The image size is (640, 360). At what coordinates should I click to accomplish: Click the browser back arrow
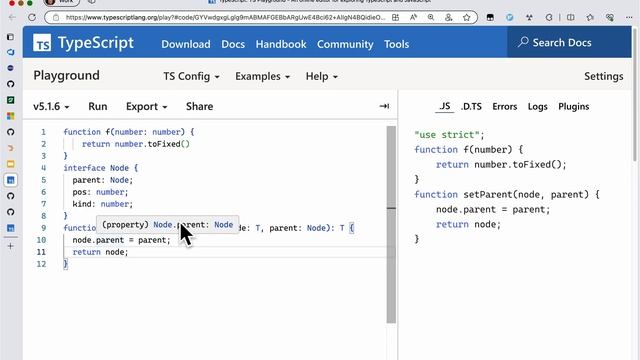[x=12, y=17]
